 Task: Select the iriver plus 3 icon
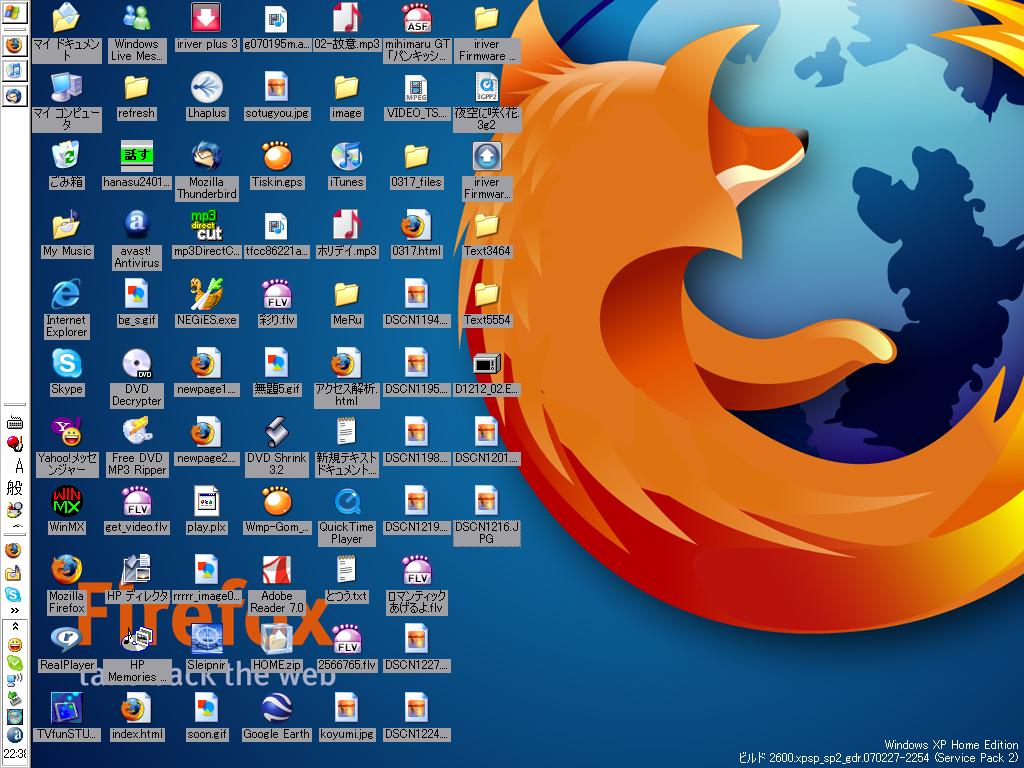206,26
